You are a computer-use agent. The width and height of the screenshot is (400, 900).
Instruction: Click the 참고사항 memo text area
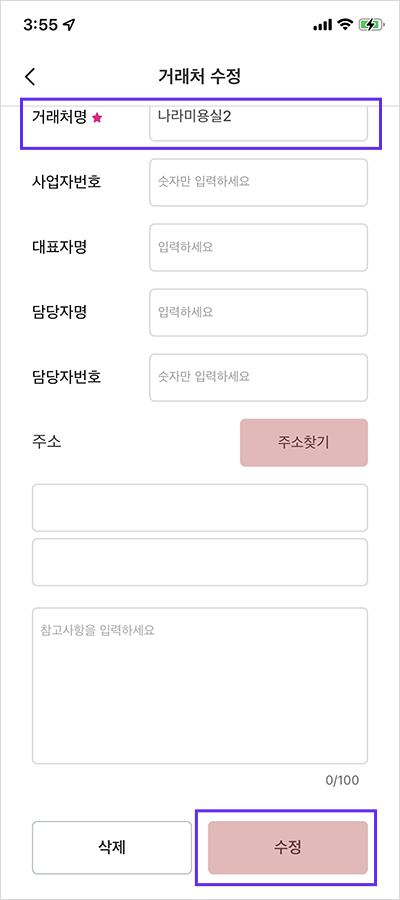click(x=200, y=686)
